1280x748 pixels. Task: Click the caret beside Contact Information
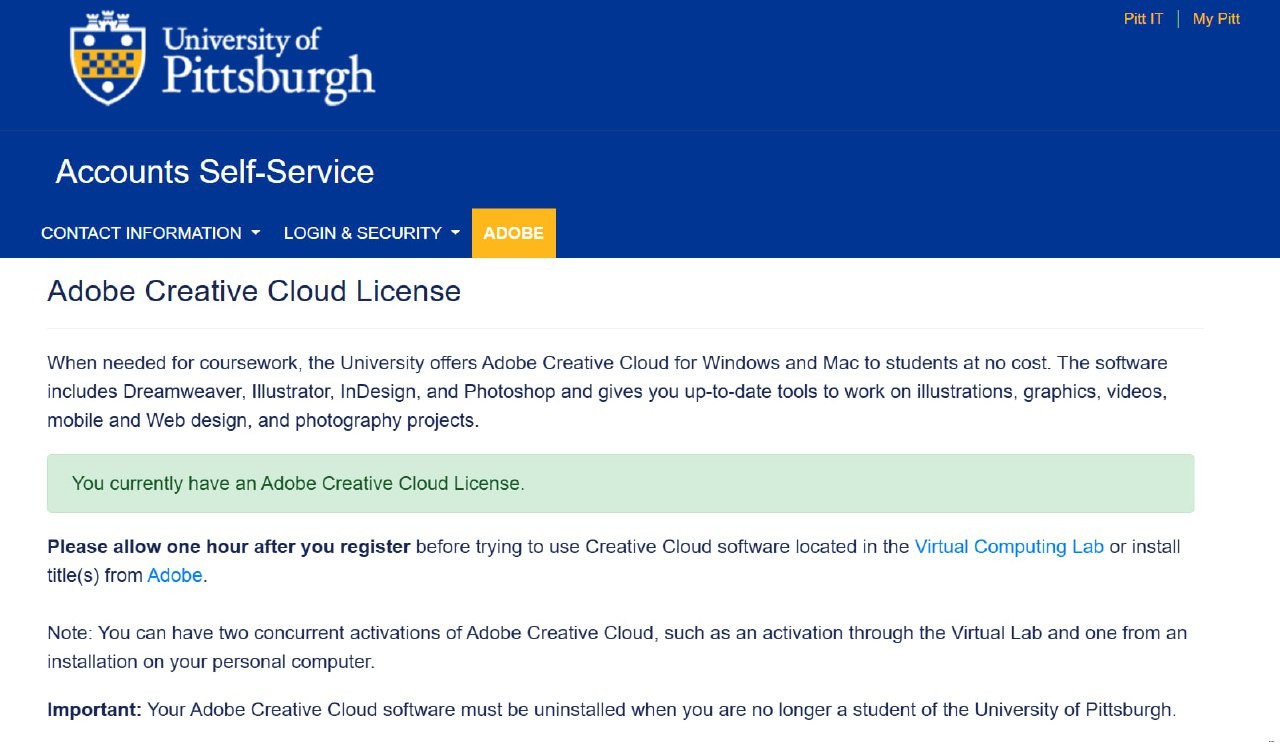tap(255, 233)
